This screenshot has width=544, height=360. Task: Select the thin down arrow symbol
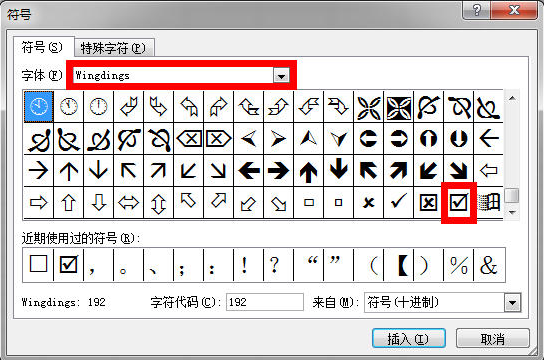[x=98, y=171]
